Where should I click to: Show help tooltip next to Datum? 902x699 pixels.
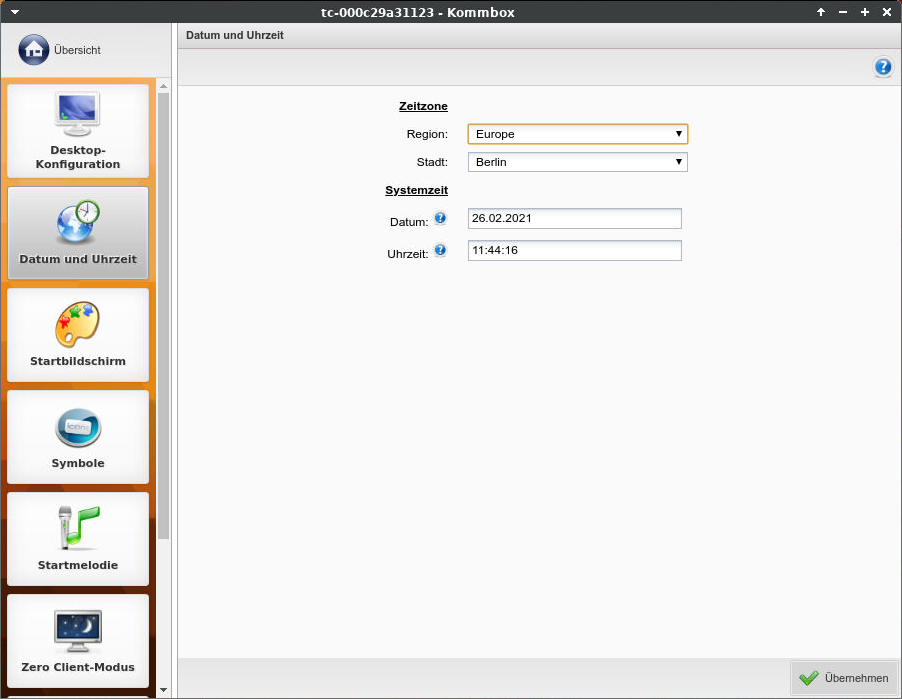[x=440, y=218]
